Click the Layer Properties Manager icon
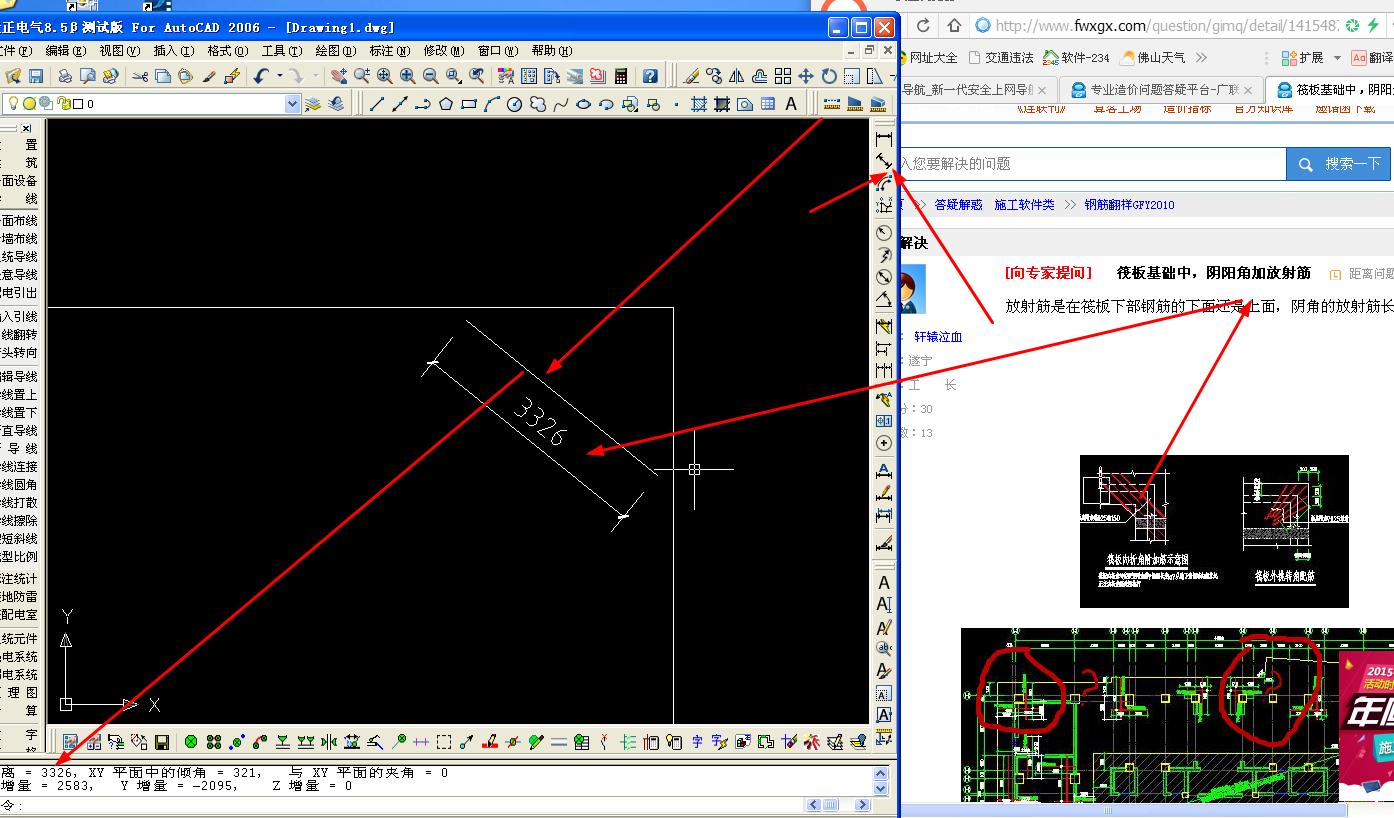 point(313,103)
